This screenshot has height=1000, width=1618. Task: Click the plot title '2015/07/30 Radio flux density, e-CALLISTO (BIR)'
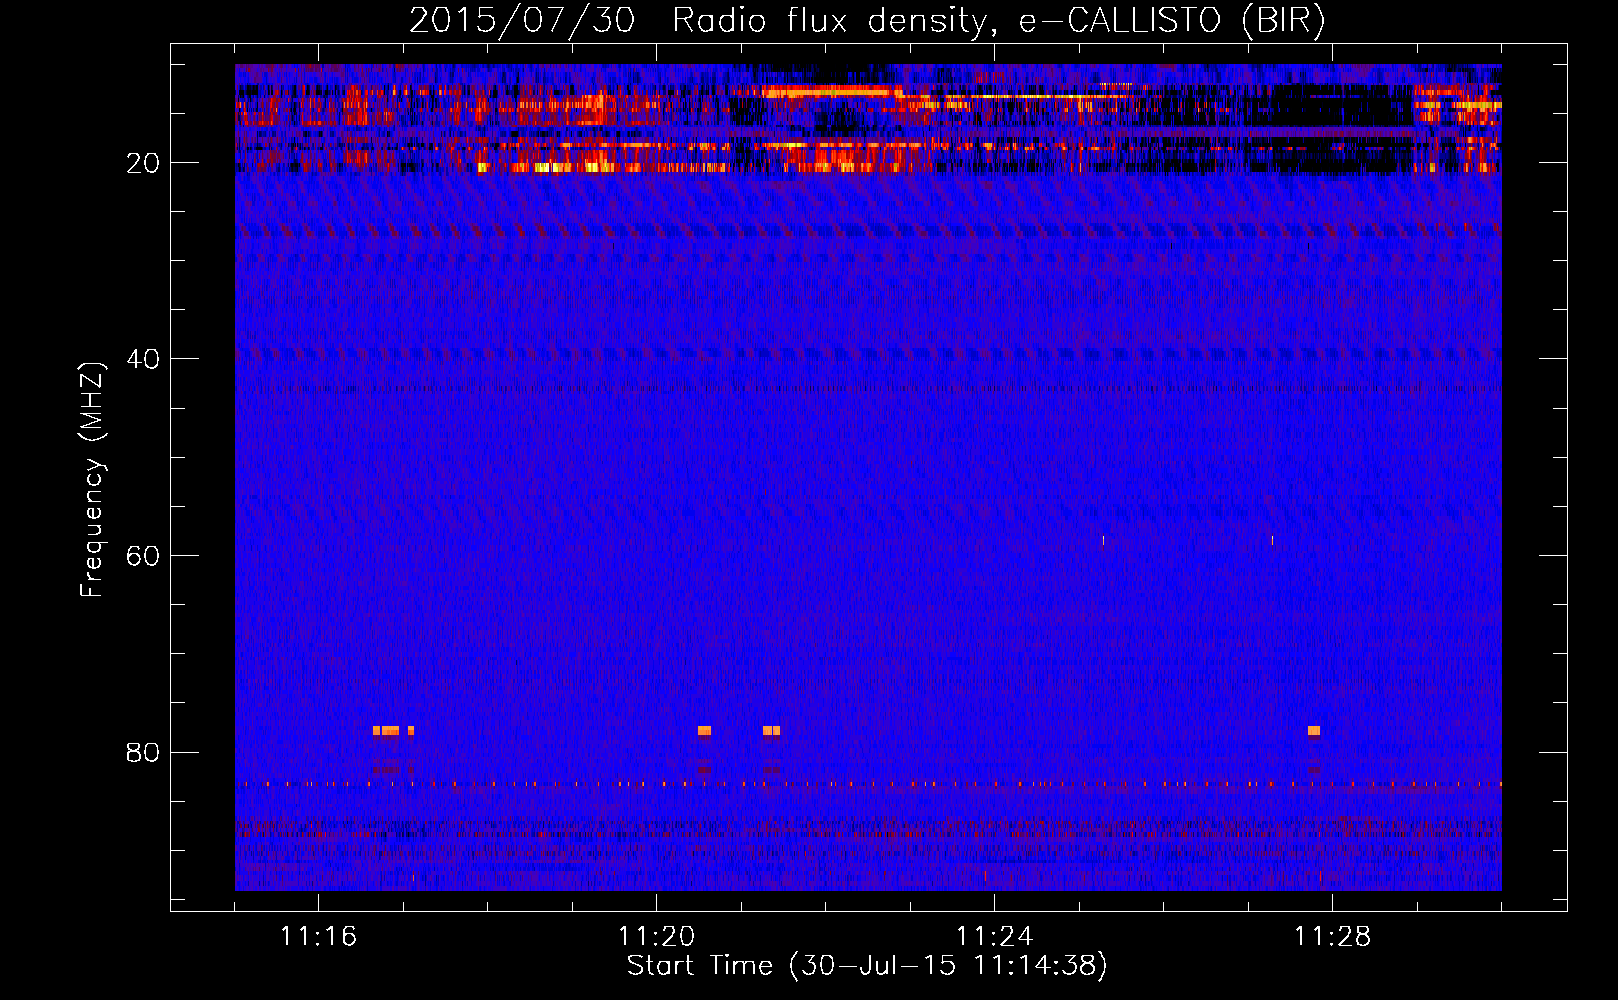click(x=867, y=21)
